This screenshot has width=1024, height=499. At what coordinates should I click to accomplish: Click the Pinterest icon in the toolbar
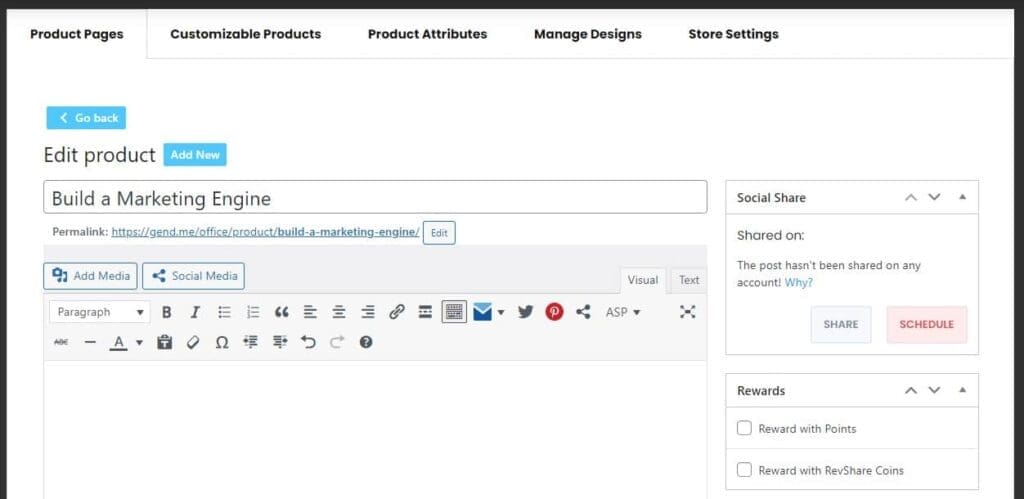tap(554, 312)
